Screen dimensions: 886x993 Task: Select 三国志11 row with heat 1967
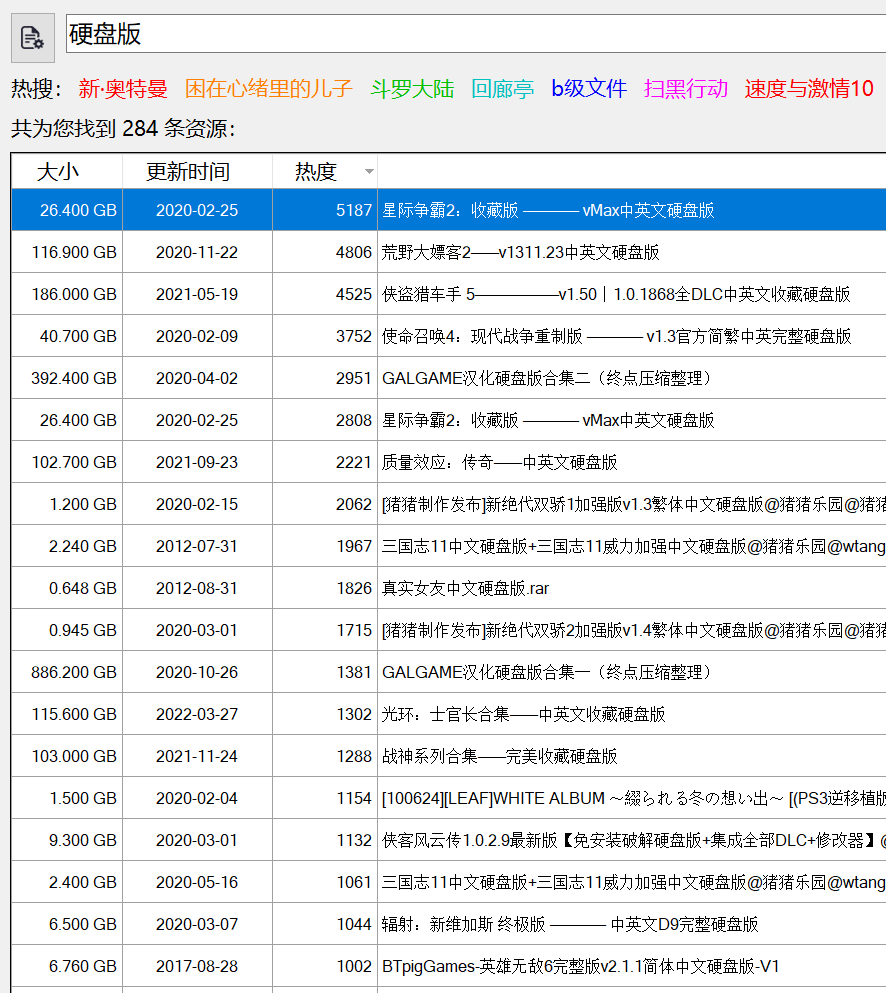click(448, 546)
